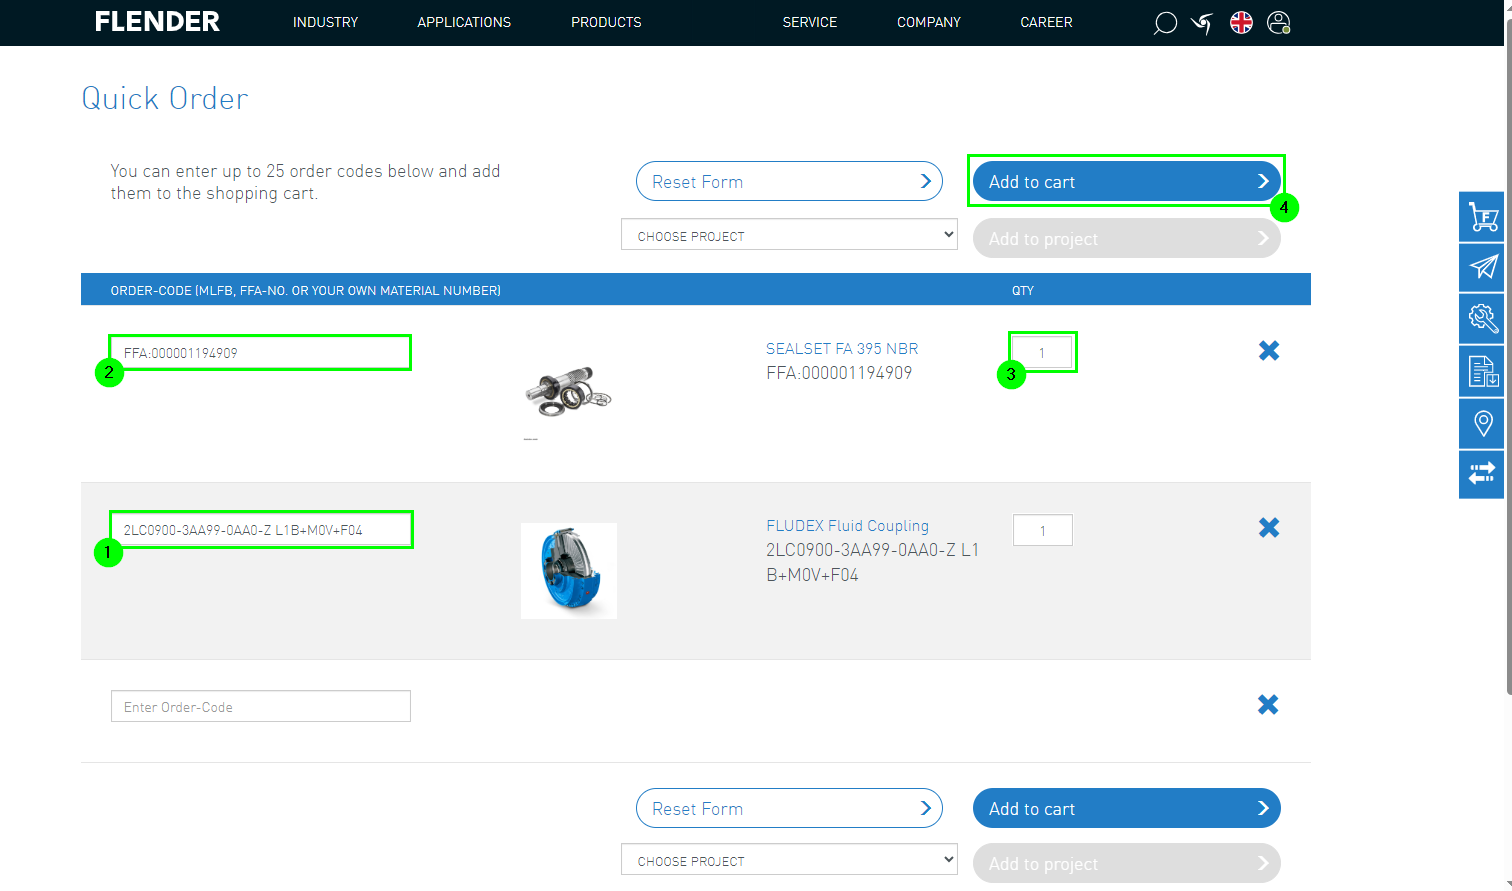The image size is (1512, 891).
Task: Click the ORDER-CODE column header
Action: [x=306, y=290]
